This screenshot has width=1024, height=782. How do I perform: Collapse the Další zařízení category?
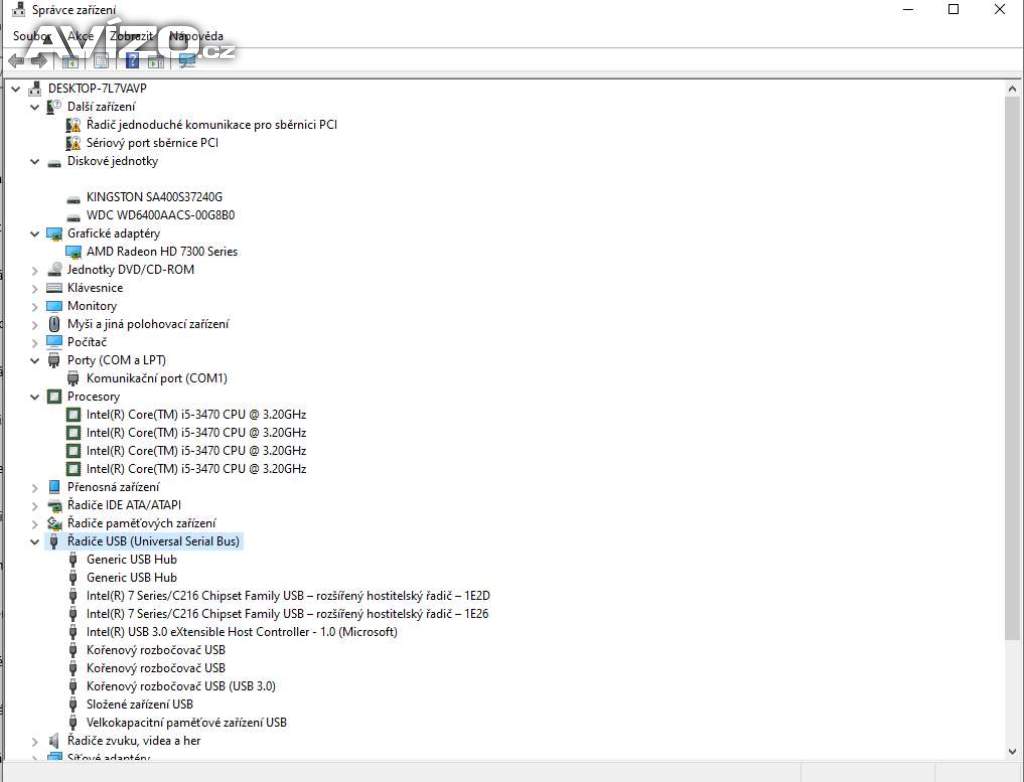(x=35, y=106)
